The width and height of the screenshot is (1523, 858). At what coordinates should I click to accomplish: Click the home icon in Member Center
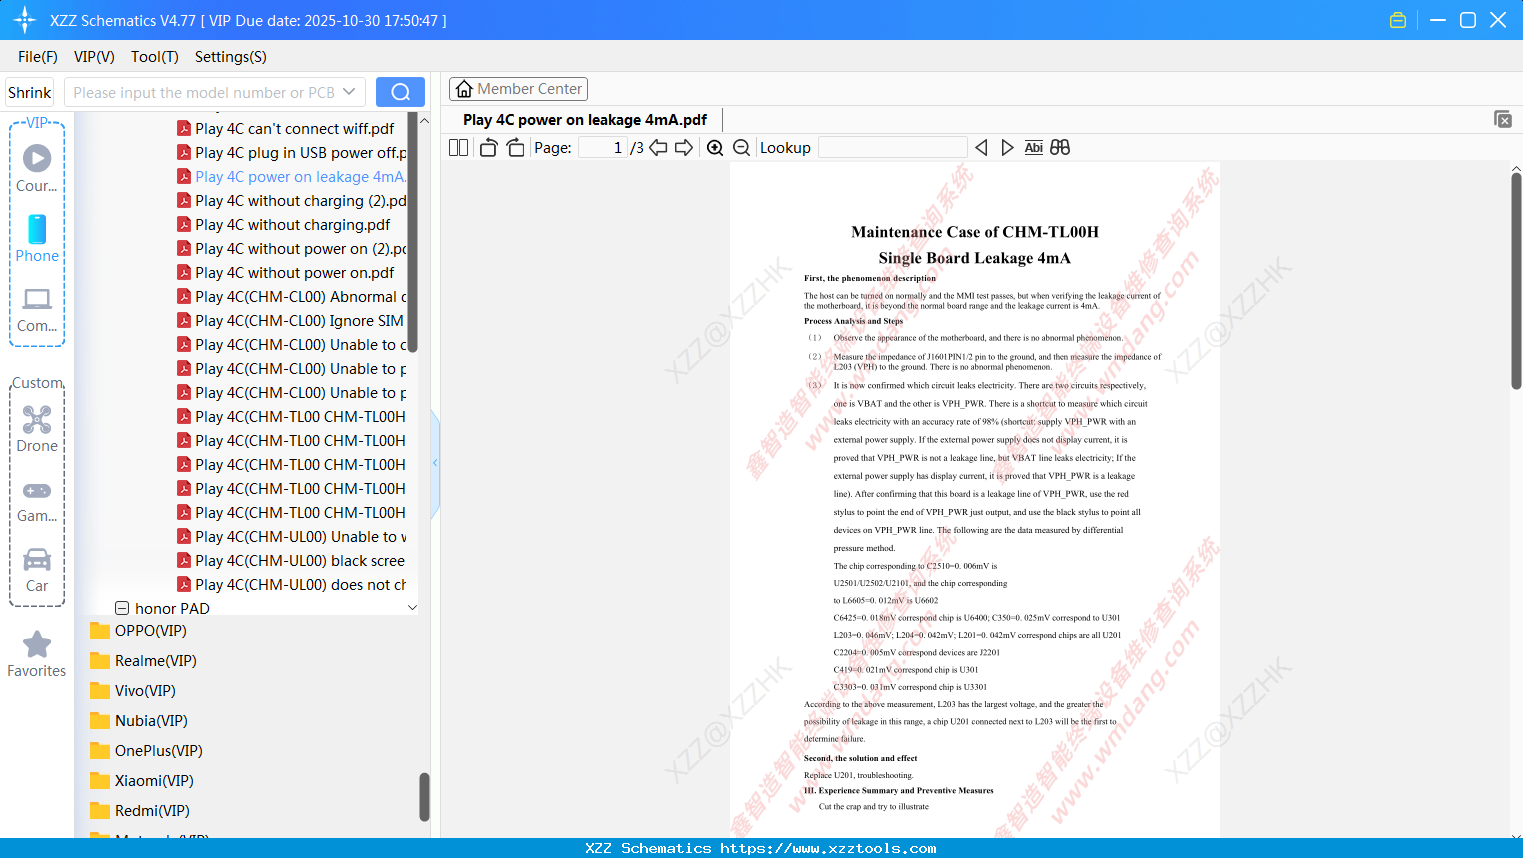(x=464, y=89)
